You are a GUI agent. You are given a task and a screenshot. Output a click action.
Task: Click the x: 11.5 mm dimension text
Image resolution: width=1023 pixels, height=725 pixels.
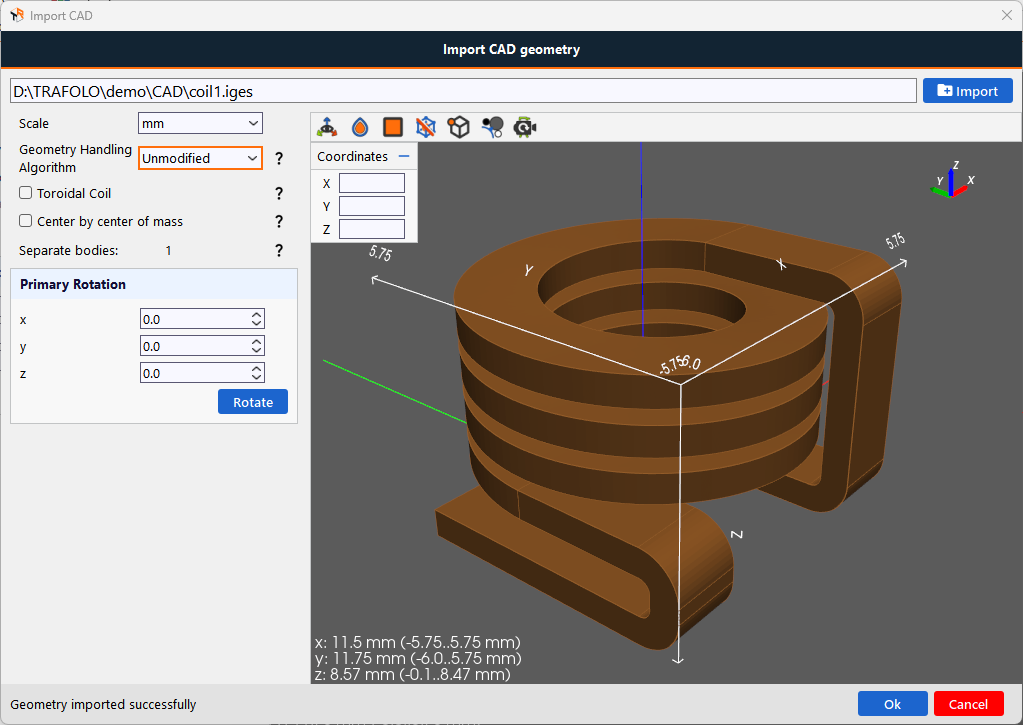pyautogui.click(x=418, y=642)
